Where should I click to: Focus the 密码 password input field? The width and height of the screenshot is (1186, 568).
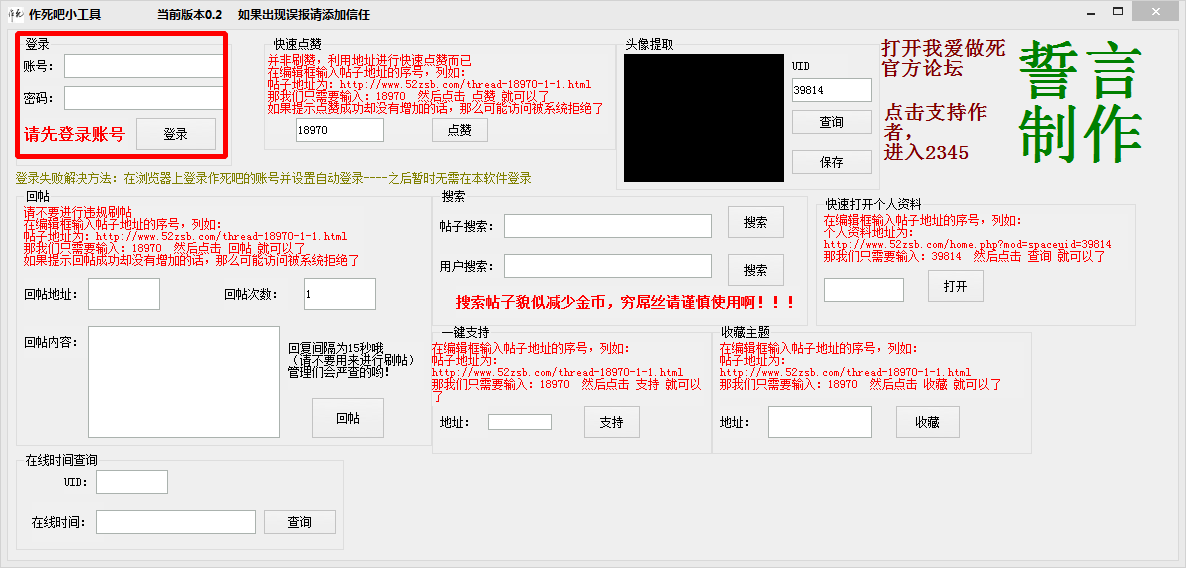coord(144,98)
